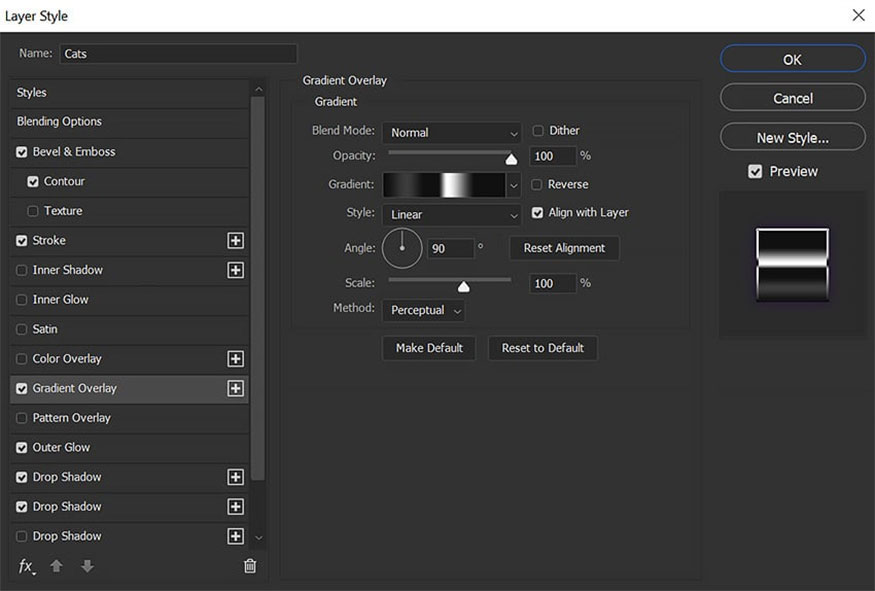
Task: Add another Color Overlay with plus icon
Action: tap(235, 359)
